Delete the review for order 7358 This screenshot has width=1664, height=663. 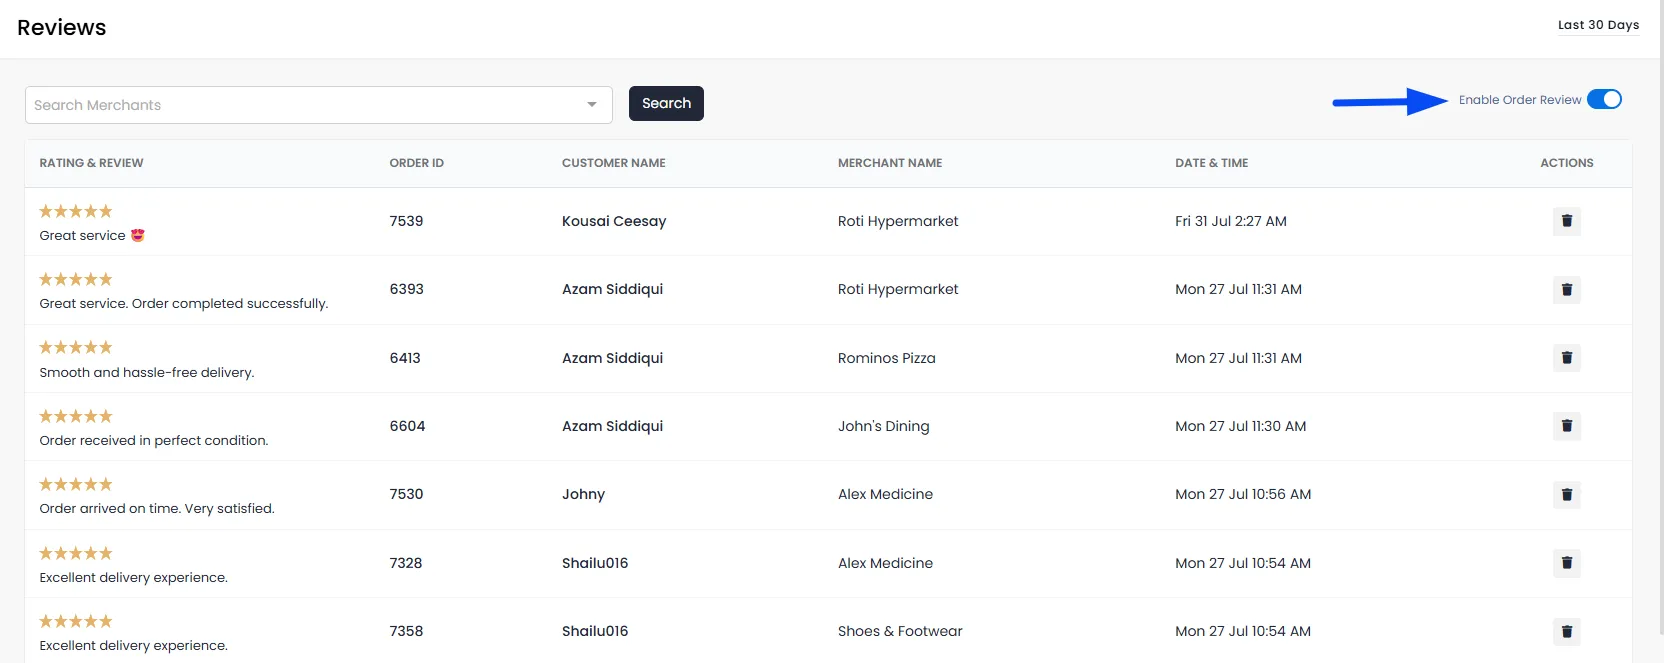tap(1567, 631)
